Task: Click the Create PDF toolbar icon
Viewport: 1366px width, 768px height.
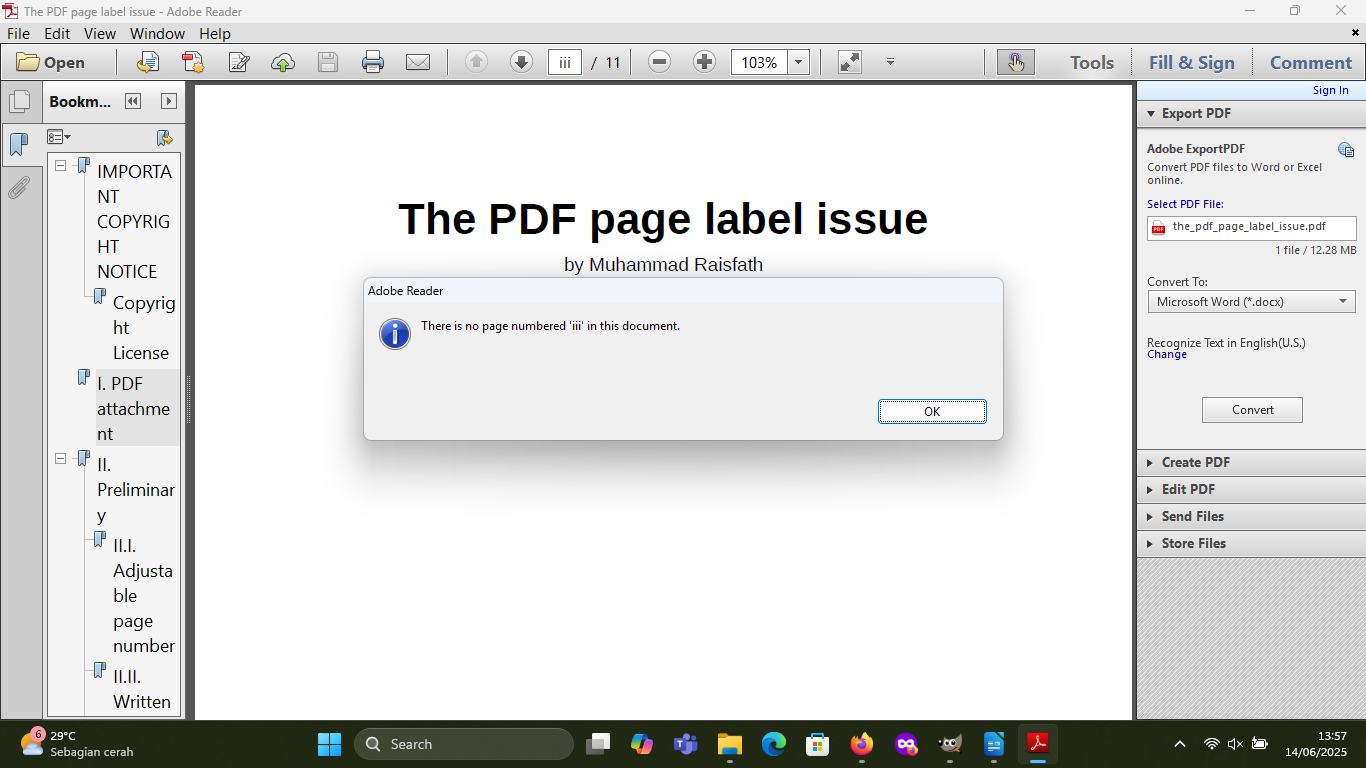Action: pos(193,62)
